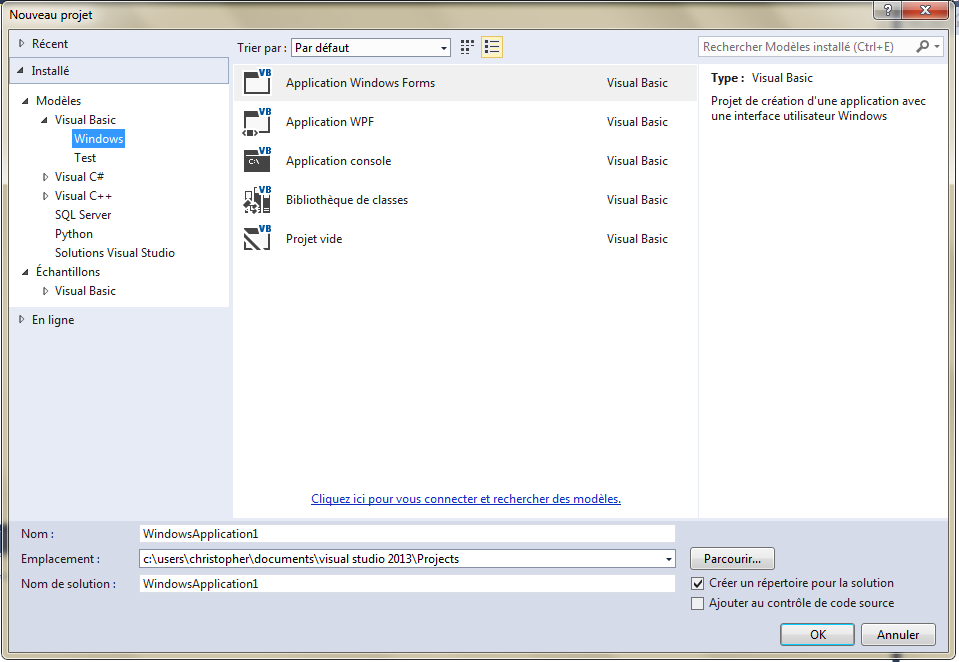Open the link to search models online

(465, 499)
